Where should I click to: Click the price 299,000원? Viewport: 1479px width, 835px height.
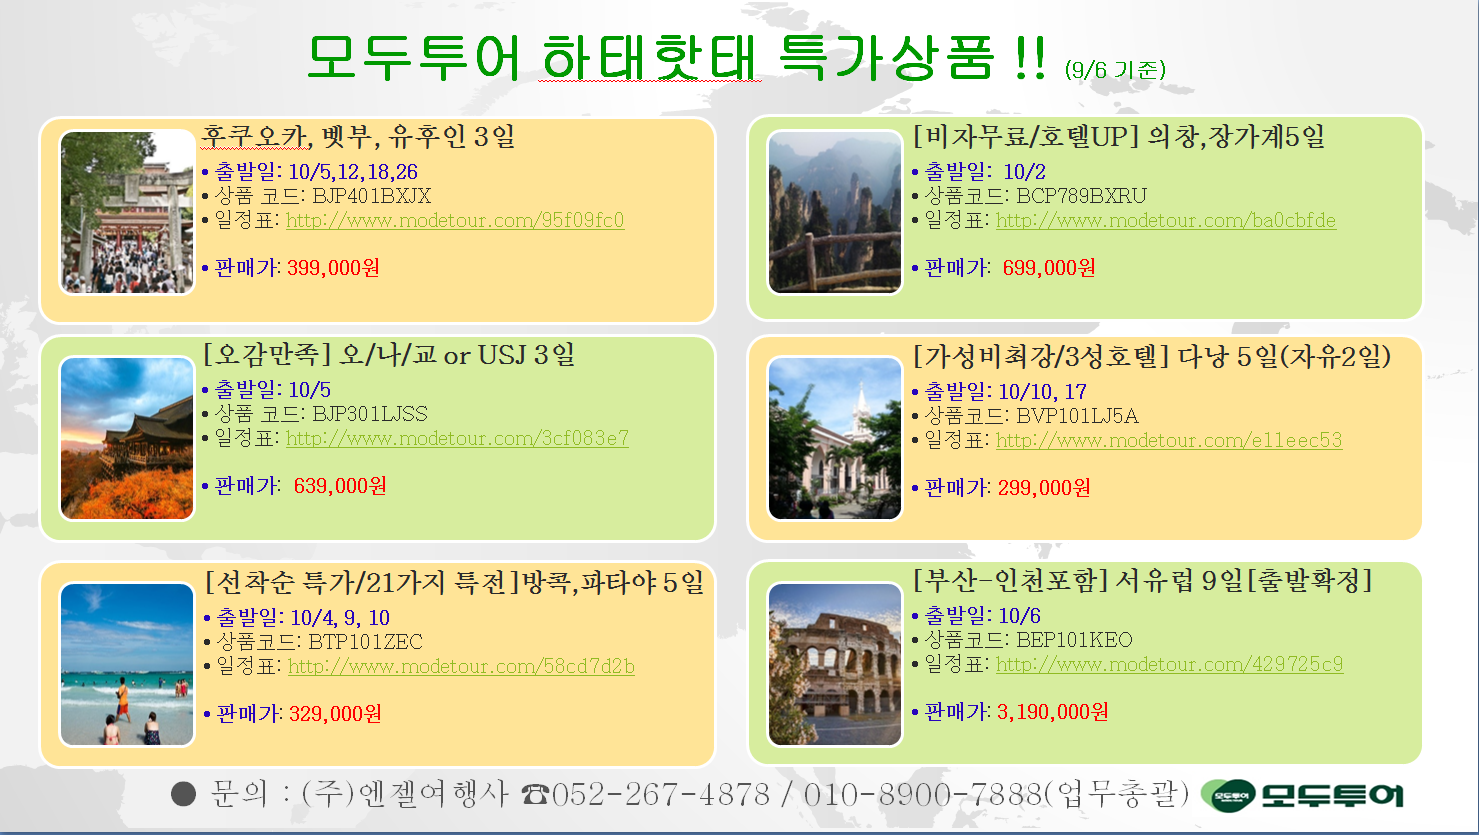point(1044,488)
